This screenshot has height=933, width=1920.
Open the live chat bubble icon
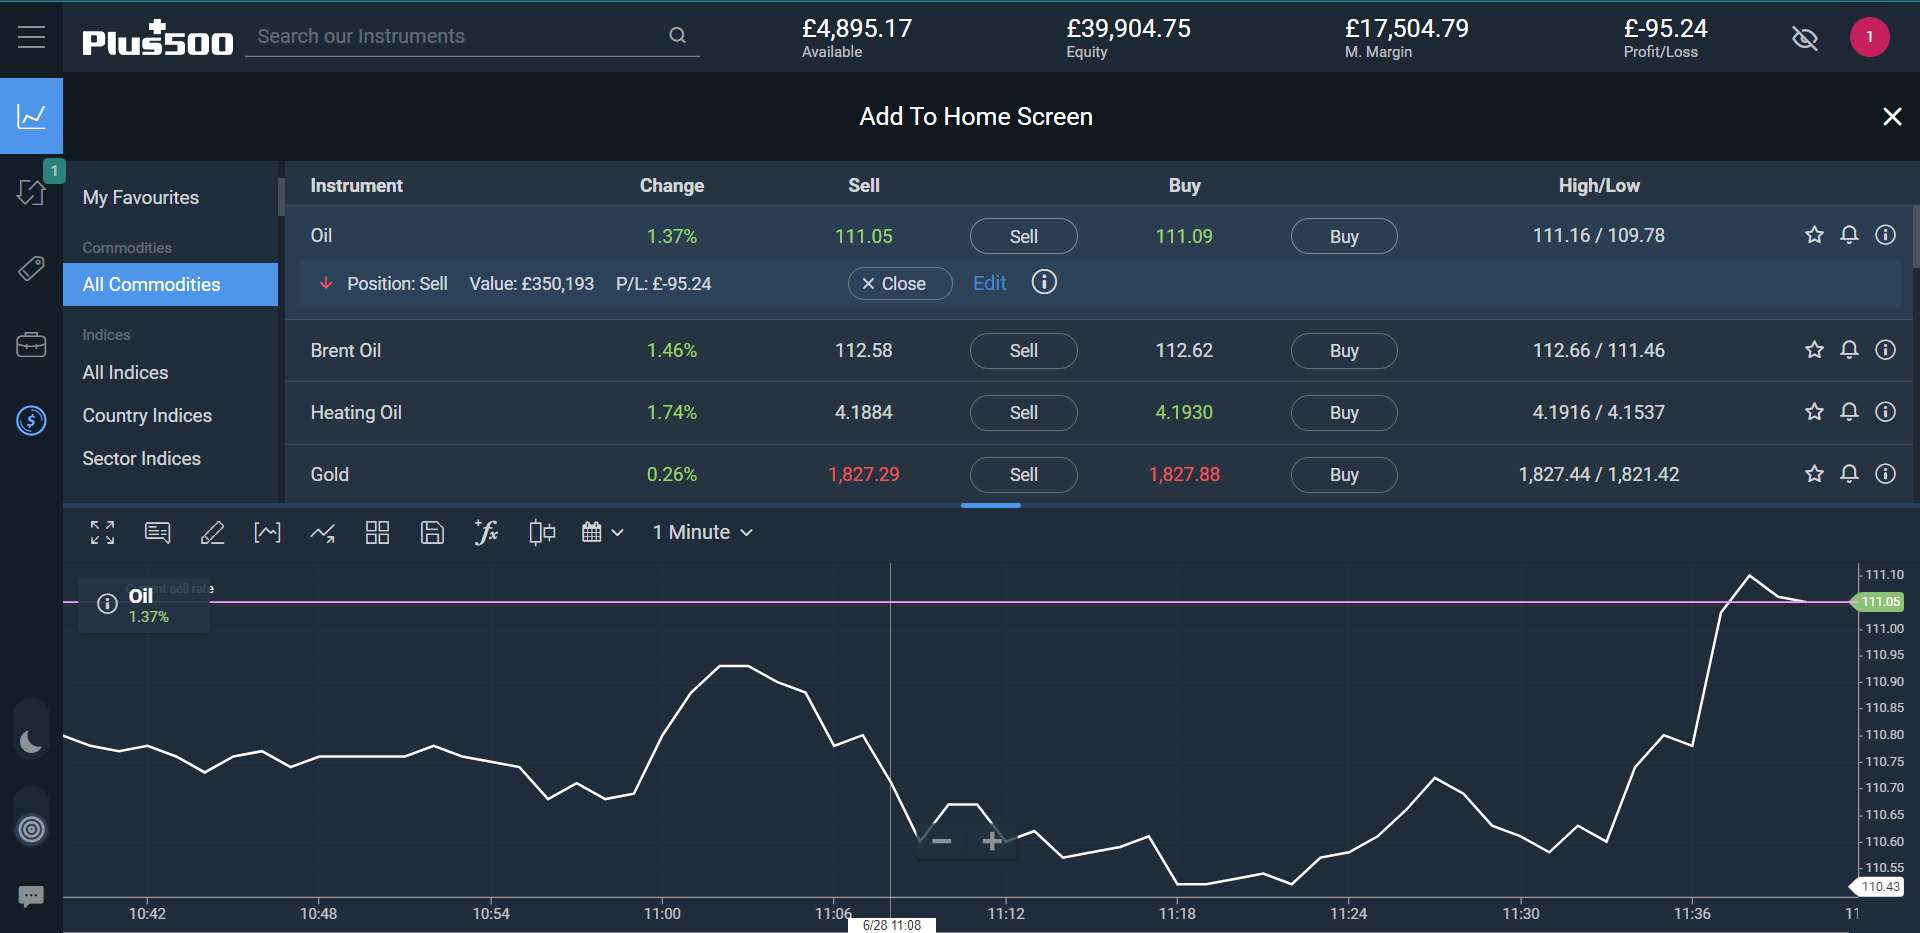[x=31, y=895]
